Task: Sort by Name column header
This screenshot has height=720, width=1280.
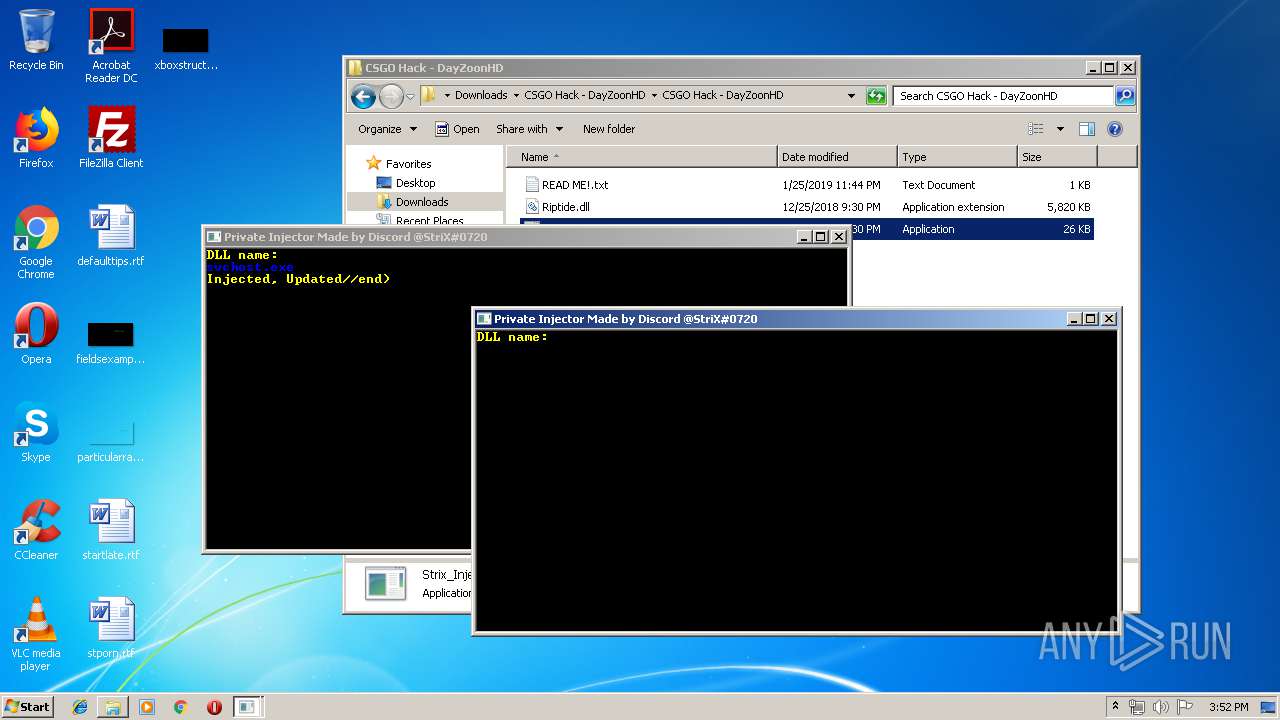Action: coord(643,157)
